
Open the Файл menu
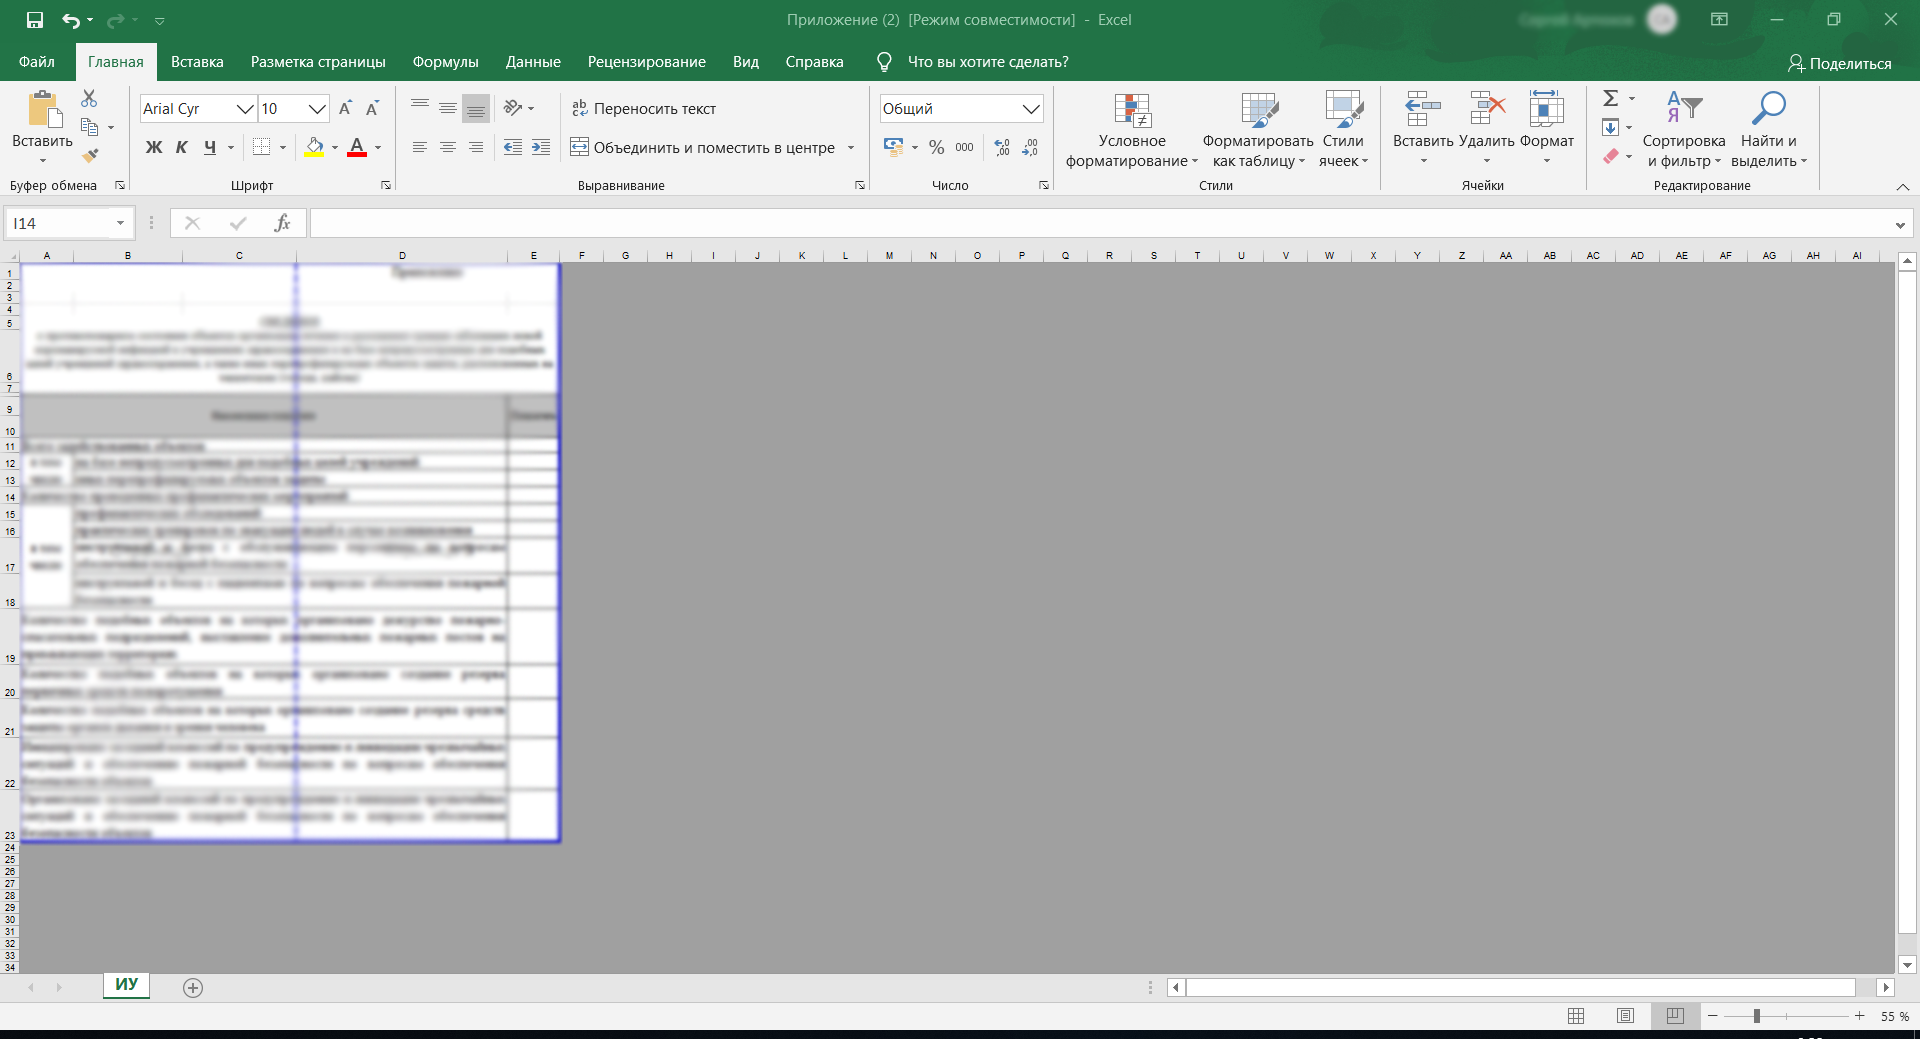tap(37, 62)
